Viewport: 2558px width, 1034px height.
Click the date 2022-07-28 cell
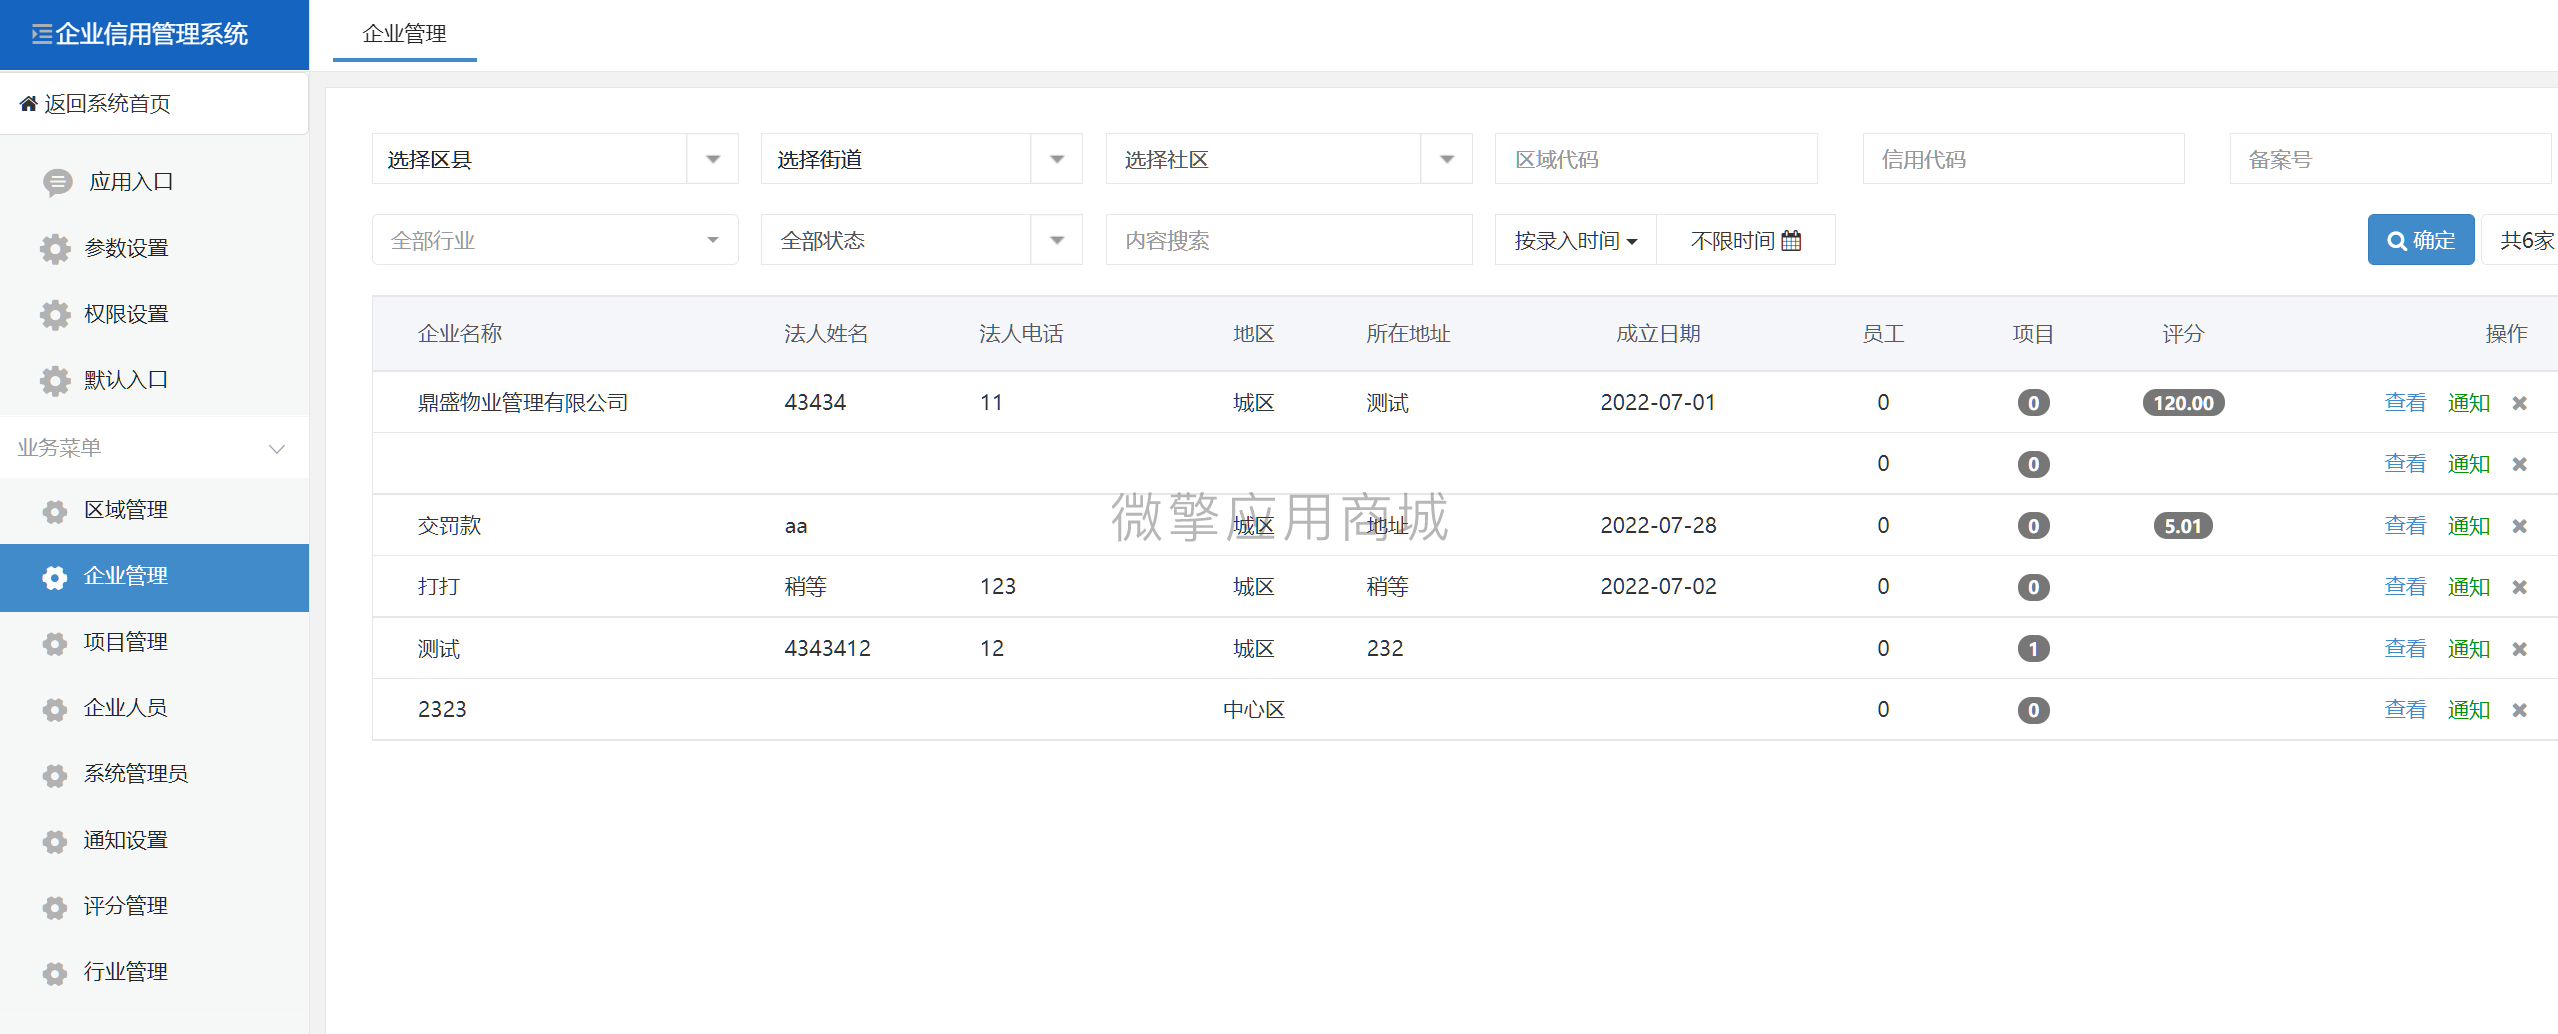1658,526
